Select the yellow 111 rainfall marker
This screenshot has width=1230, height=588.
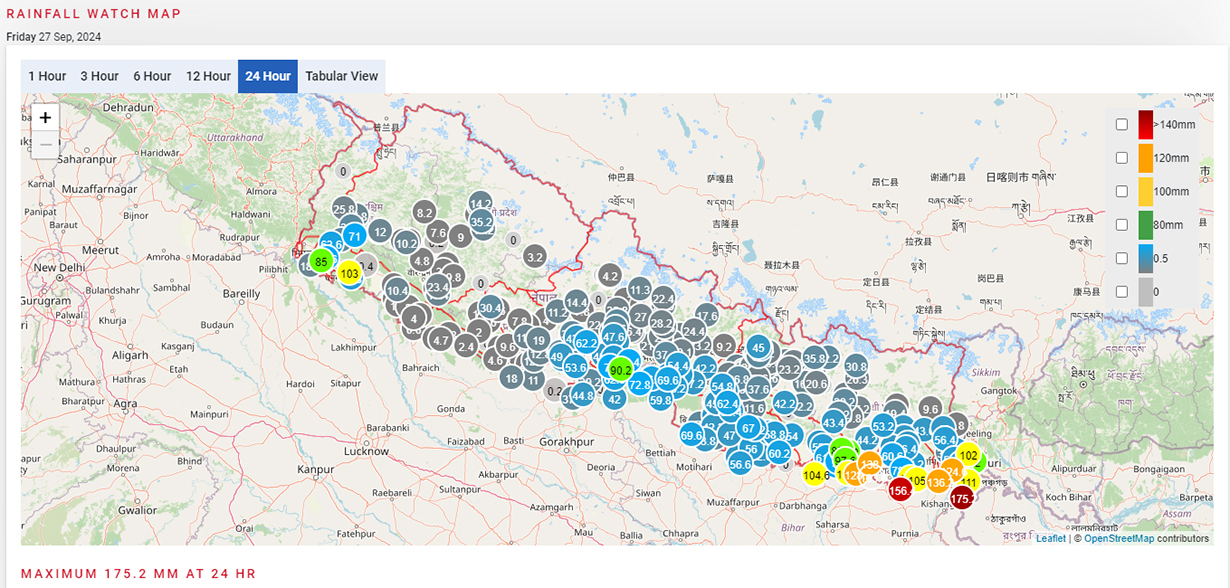968,481
